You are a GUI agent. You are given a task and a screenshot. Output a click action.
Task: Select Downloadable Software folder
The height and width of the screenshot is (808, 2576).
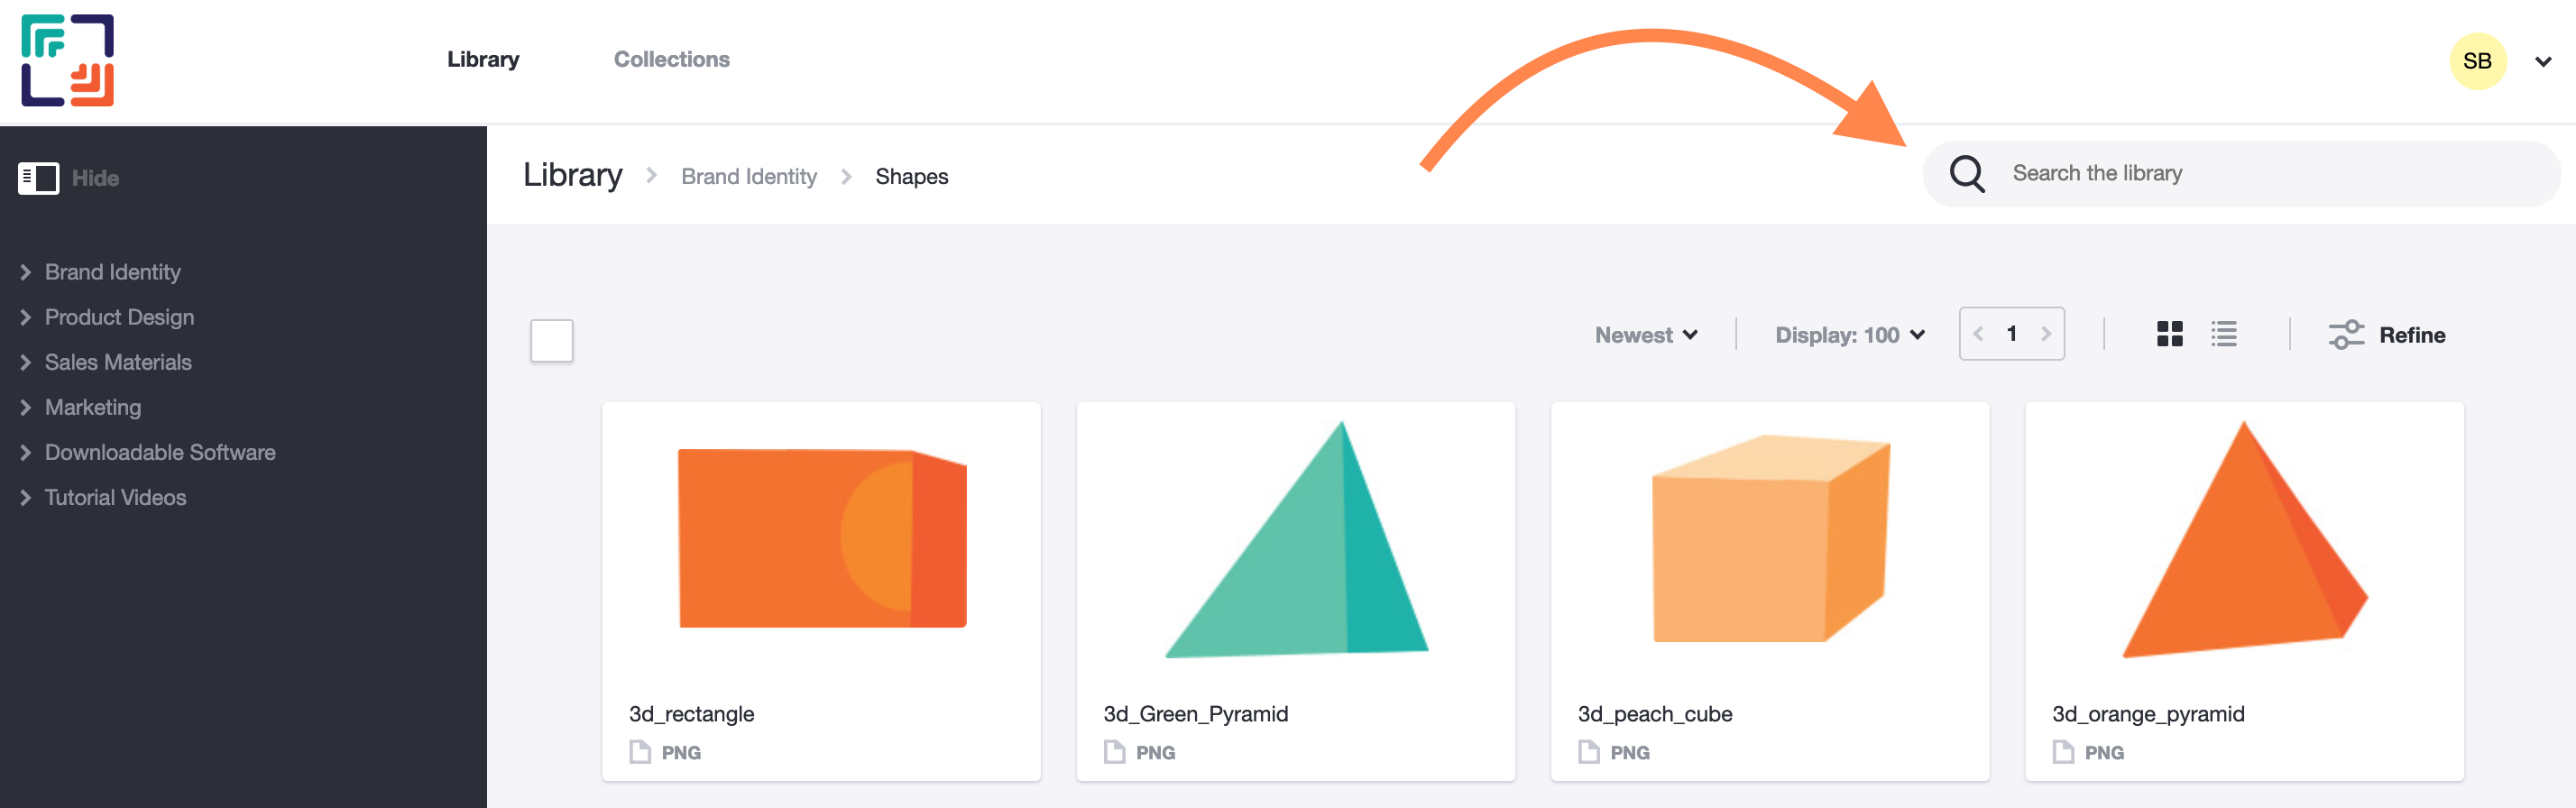tap(160, 452)
